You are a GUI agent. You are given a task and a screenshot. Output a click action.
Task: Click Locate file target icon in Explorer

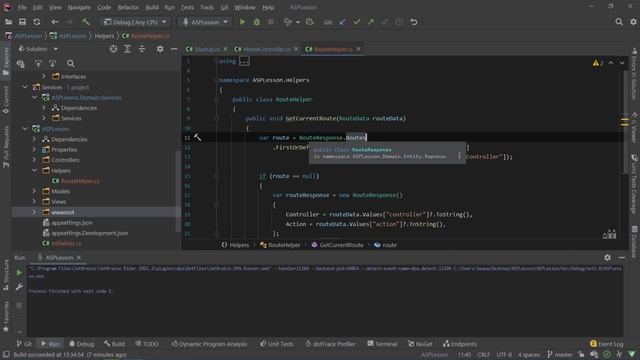[x=113, y=49]
